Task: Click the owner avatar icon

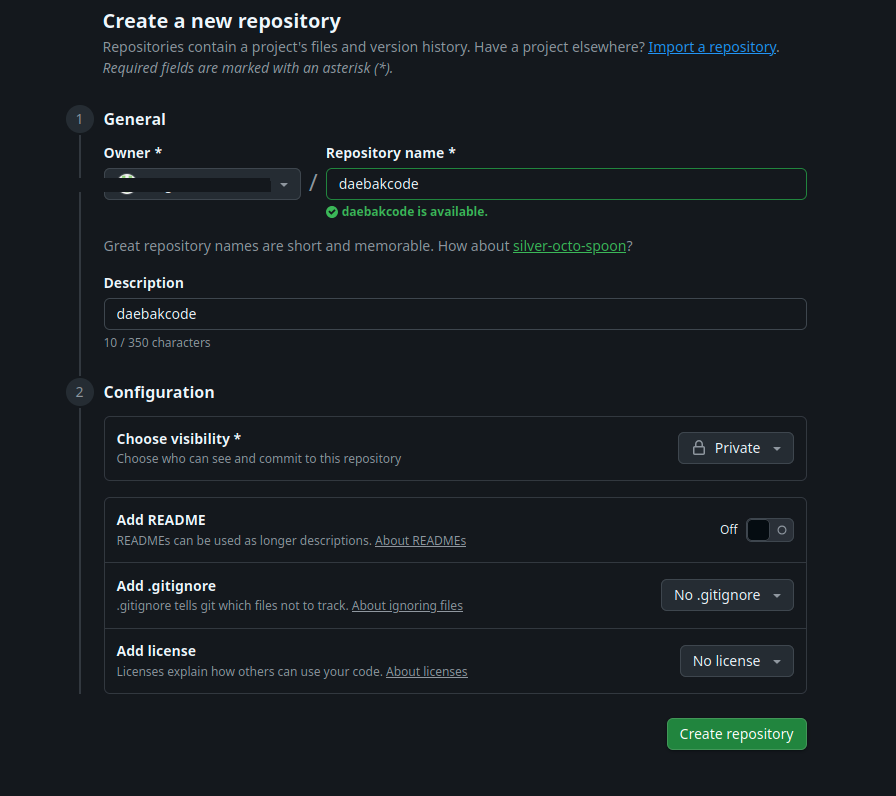Action: (126, 184)
